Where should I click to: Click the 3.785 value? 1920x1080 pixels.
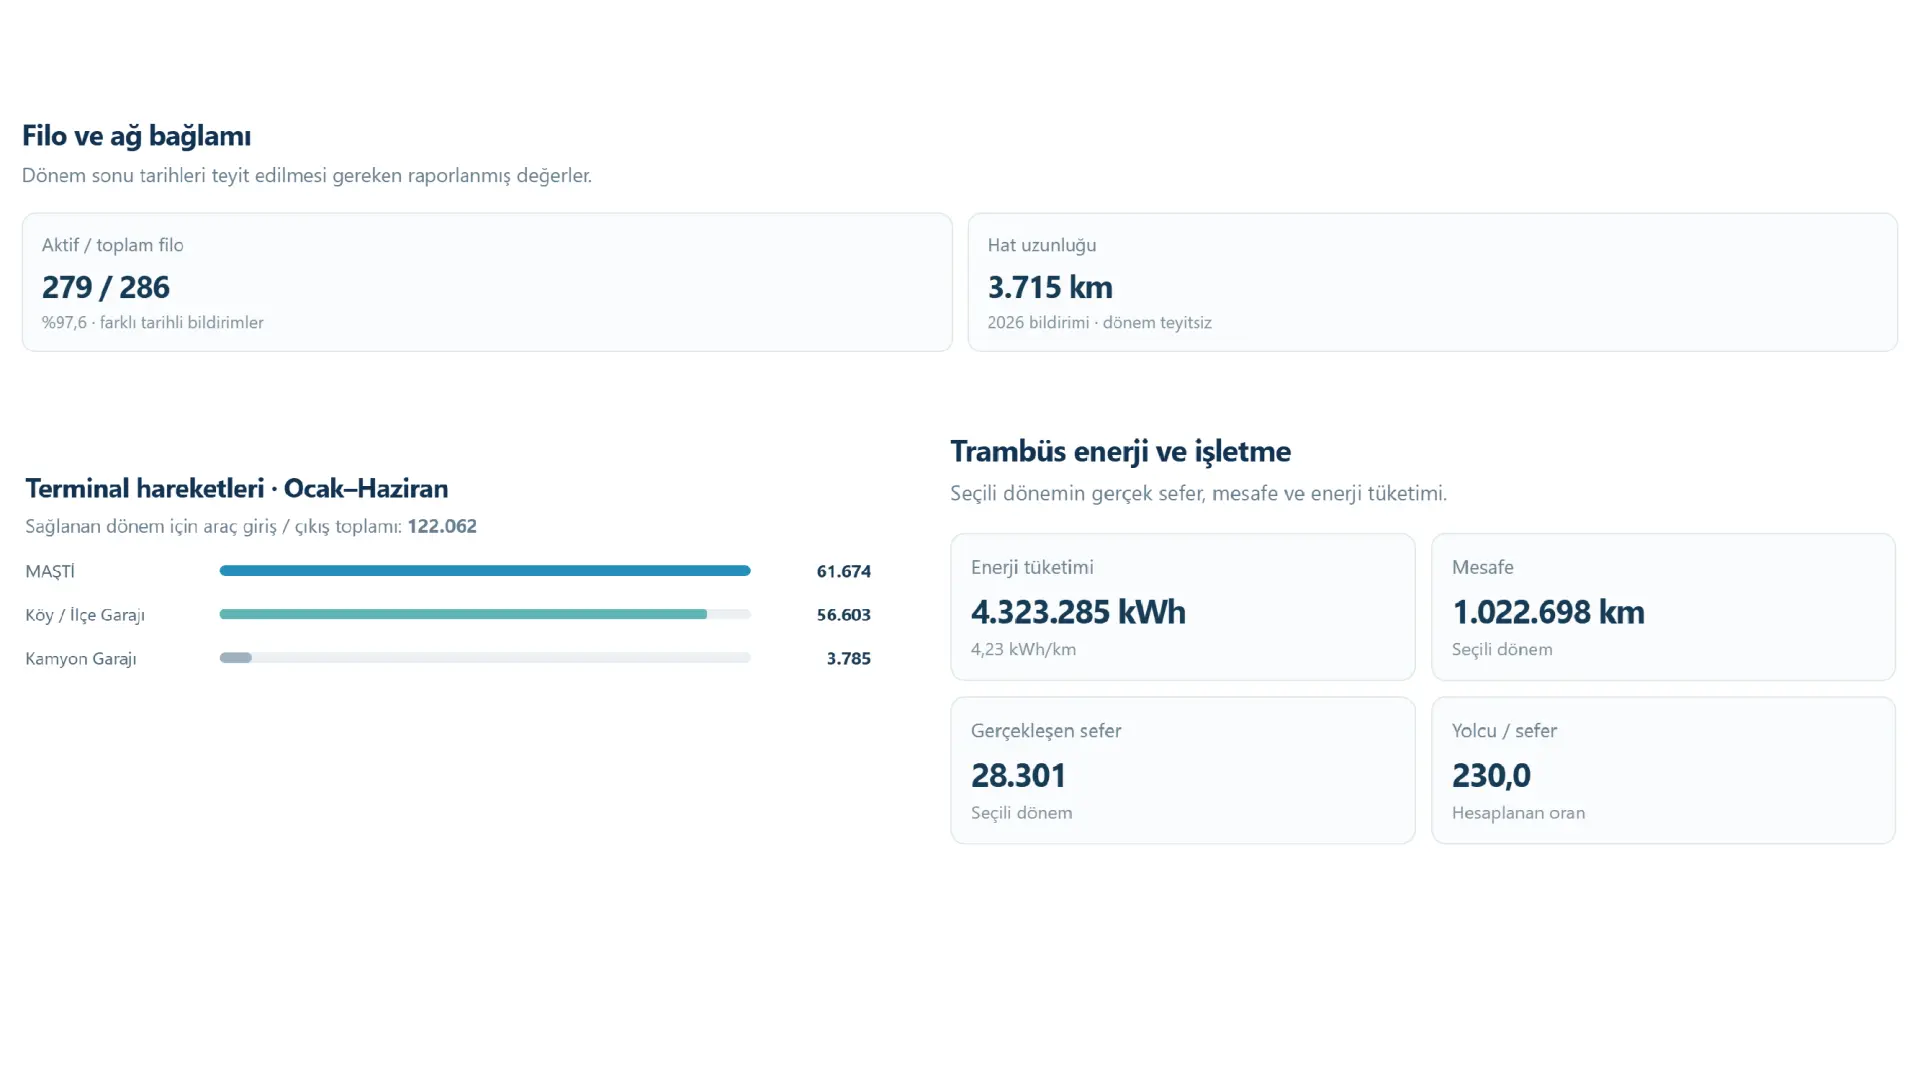[848, 658]
